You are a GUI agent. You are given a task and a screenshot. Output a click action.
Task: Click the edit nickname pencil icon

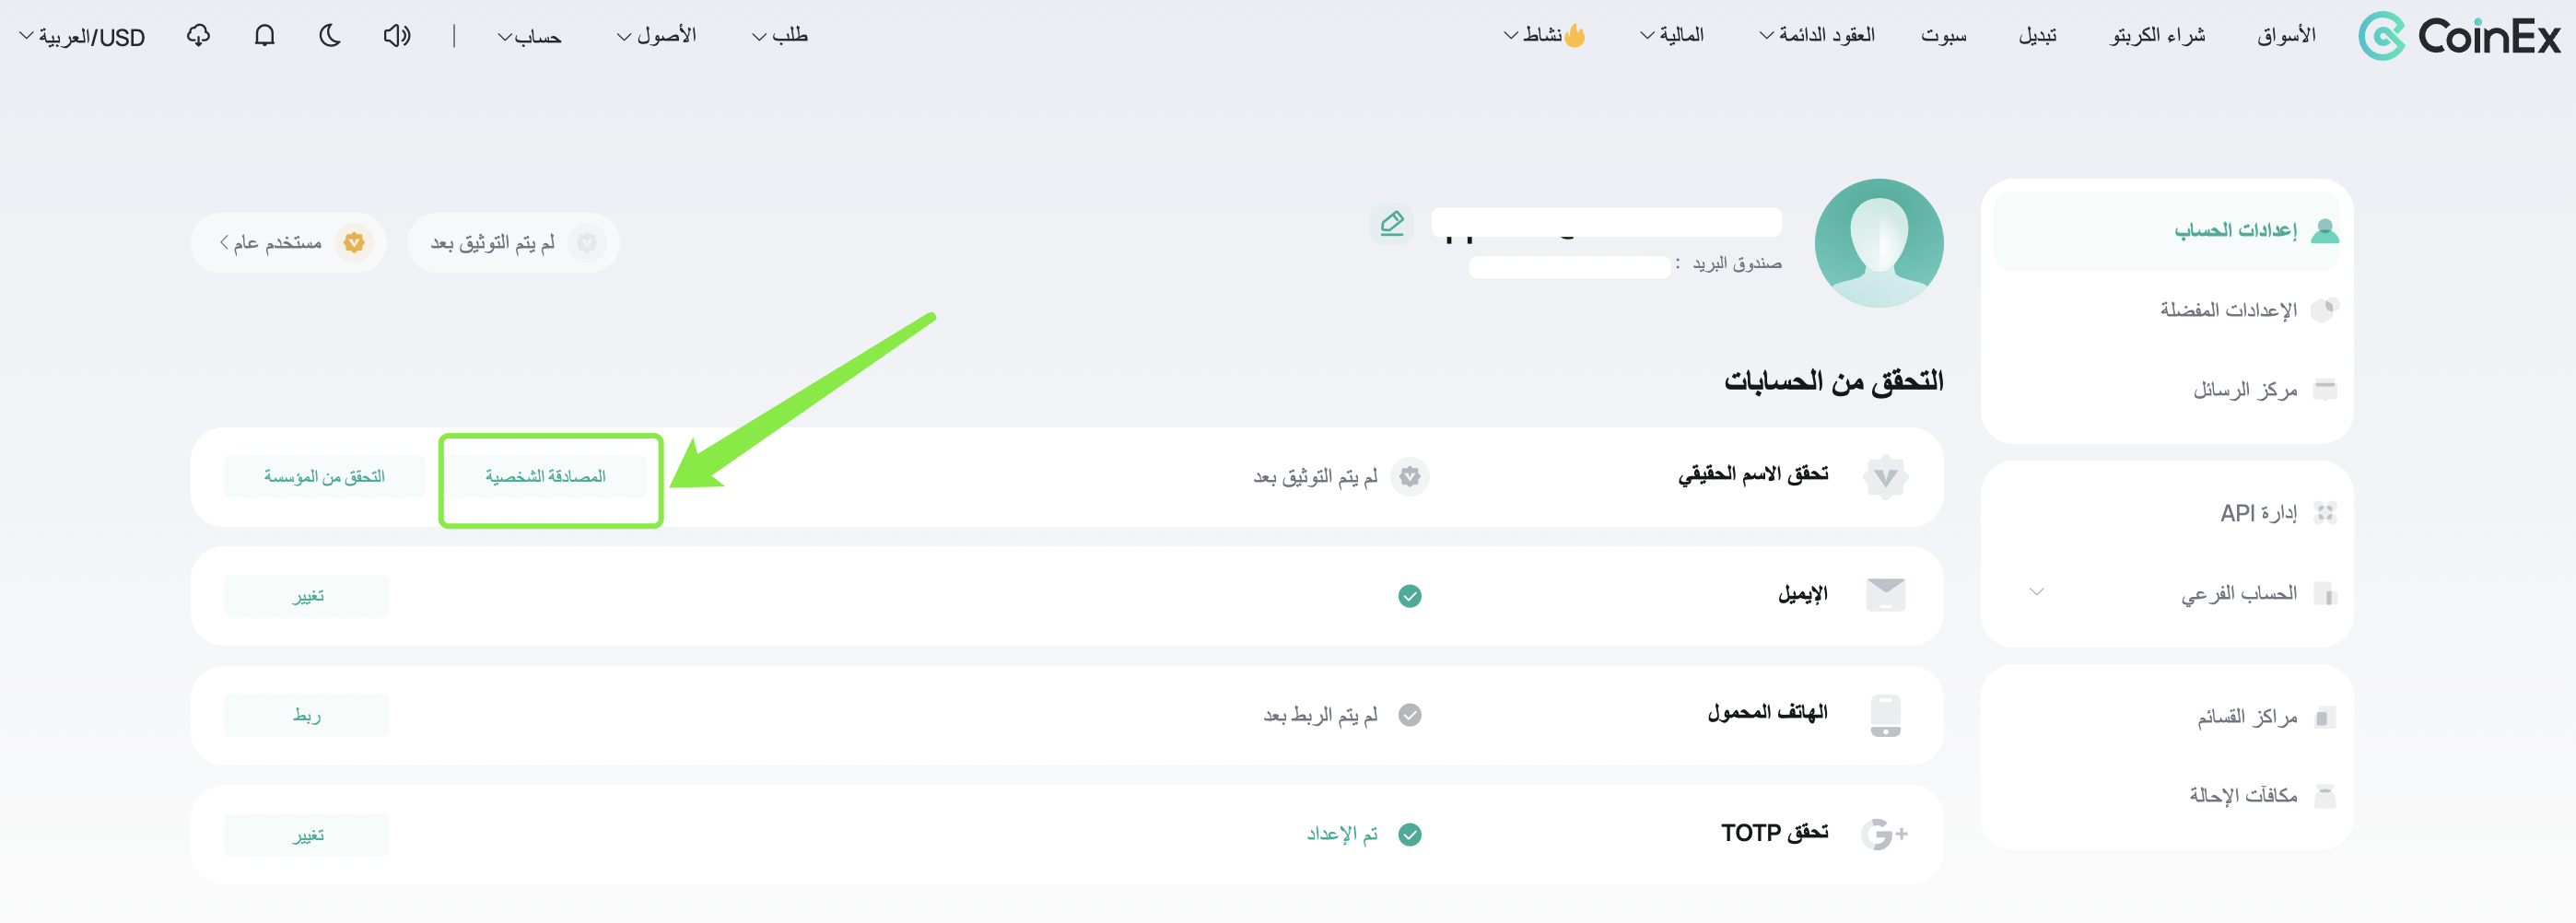click(x=1391, y=222)
